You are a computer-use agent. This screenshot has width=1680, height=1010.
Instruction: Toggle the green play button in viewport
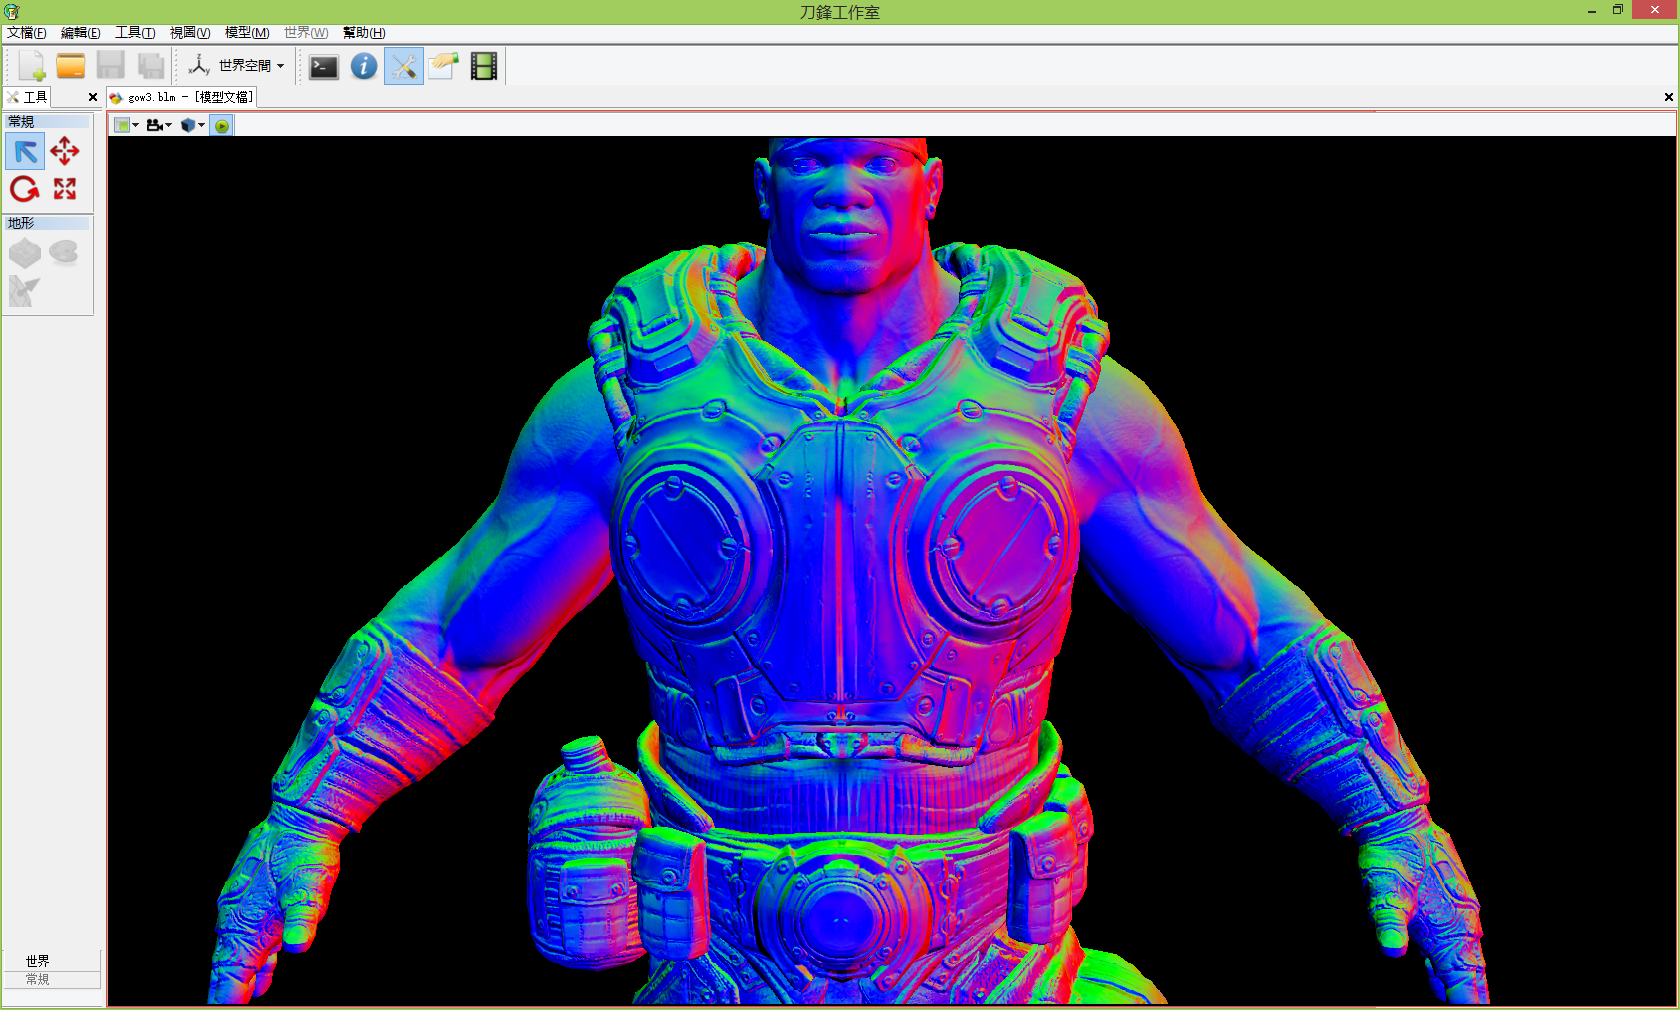222,125
